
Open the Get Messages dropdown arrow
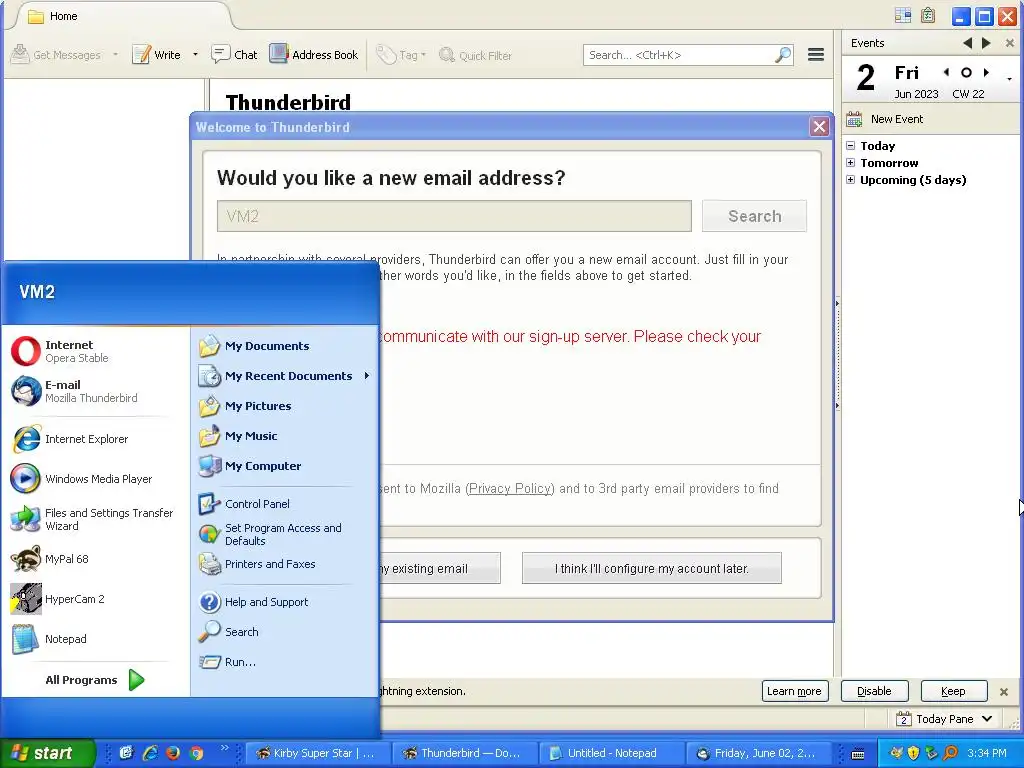click(116, 55)
